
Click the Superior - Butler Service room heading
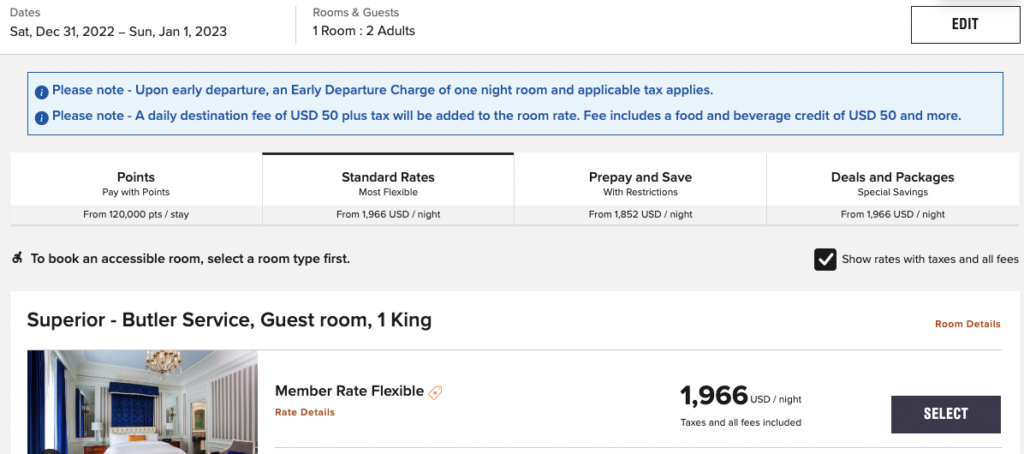[x=229, y=321]
